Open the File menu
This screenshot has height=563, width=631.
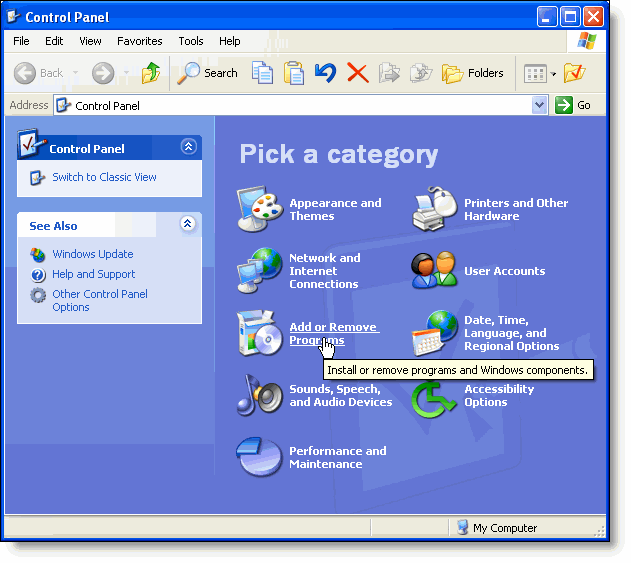[21, 41]
